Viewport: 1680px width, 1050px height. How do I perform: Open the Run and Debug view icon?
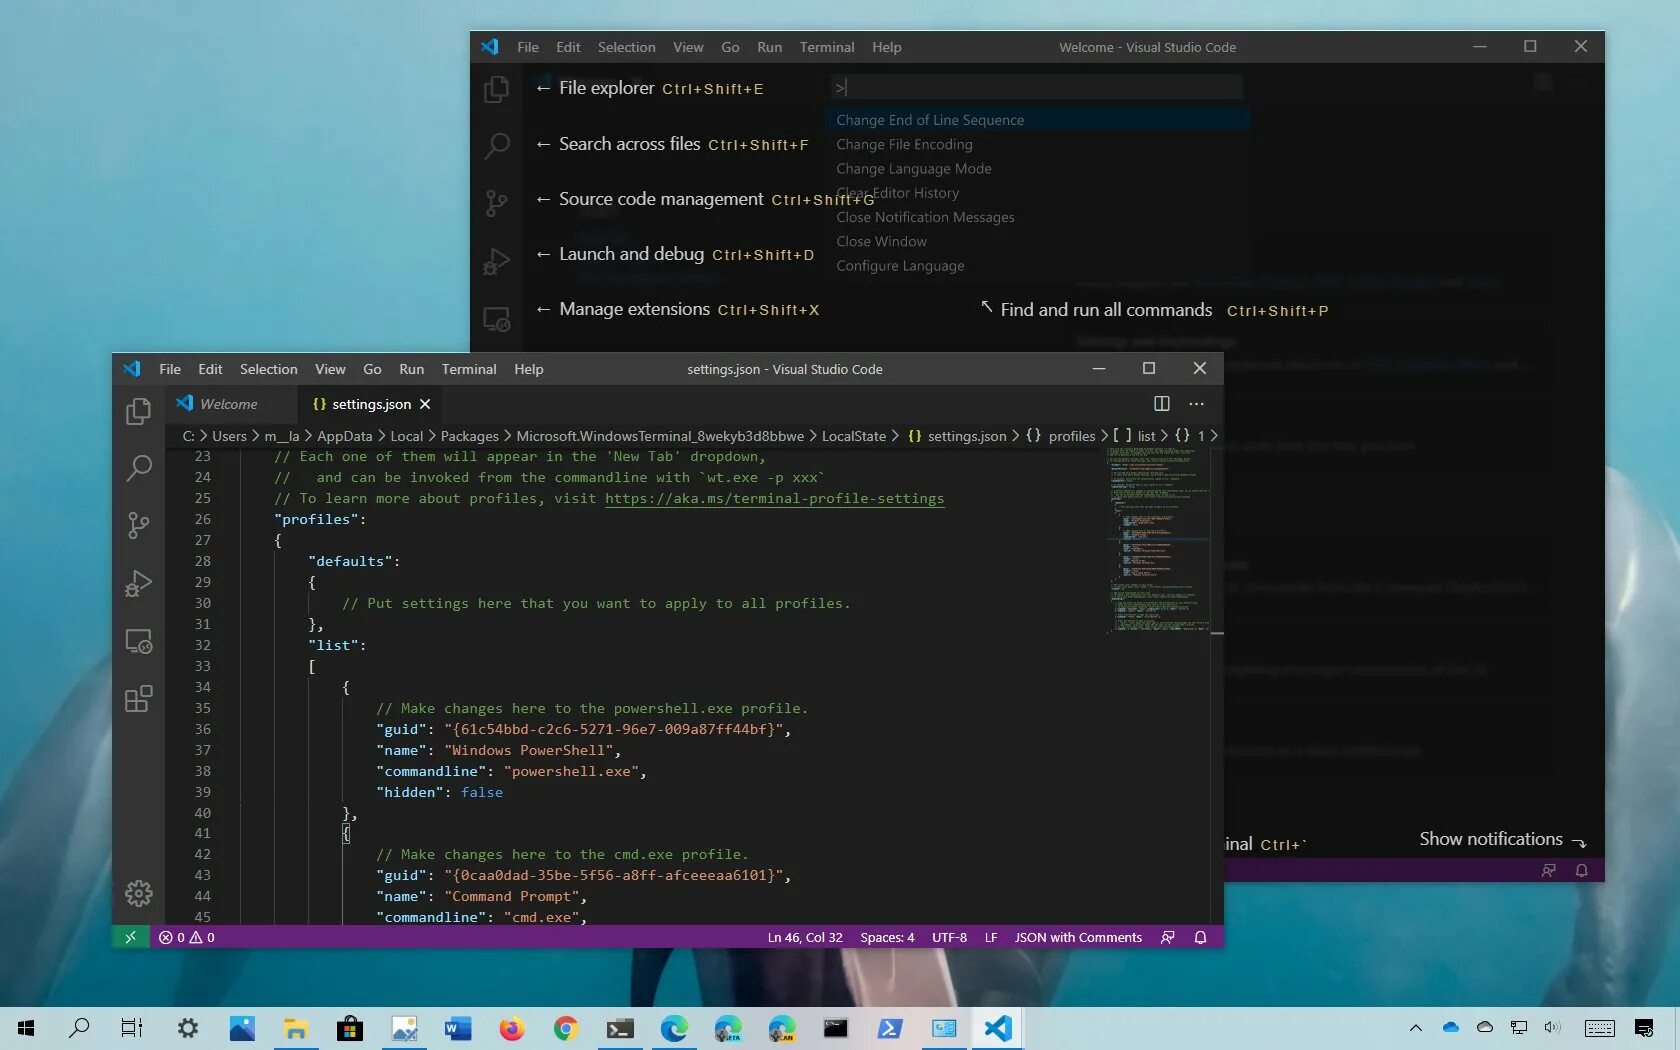(x=138, y=583)
